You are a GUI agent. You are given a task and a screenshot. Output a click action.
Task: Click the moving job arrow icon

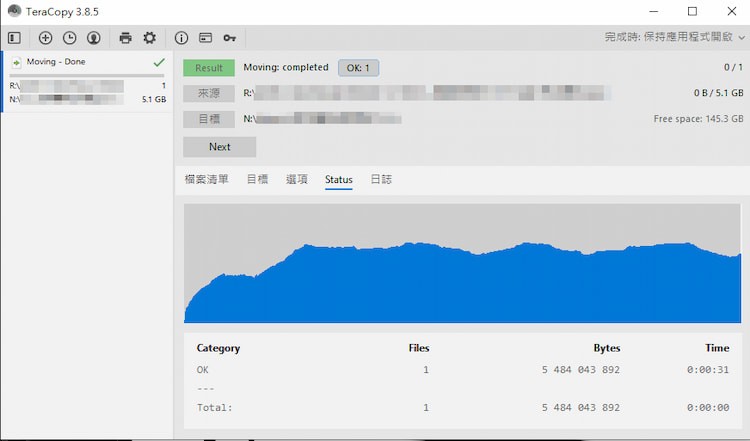click(16, 62)
